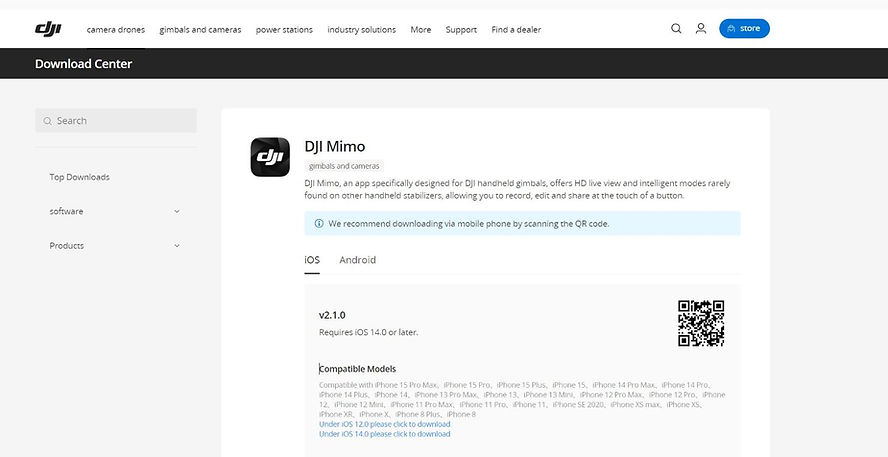Click the Products label in sidebar

point(67,246)
